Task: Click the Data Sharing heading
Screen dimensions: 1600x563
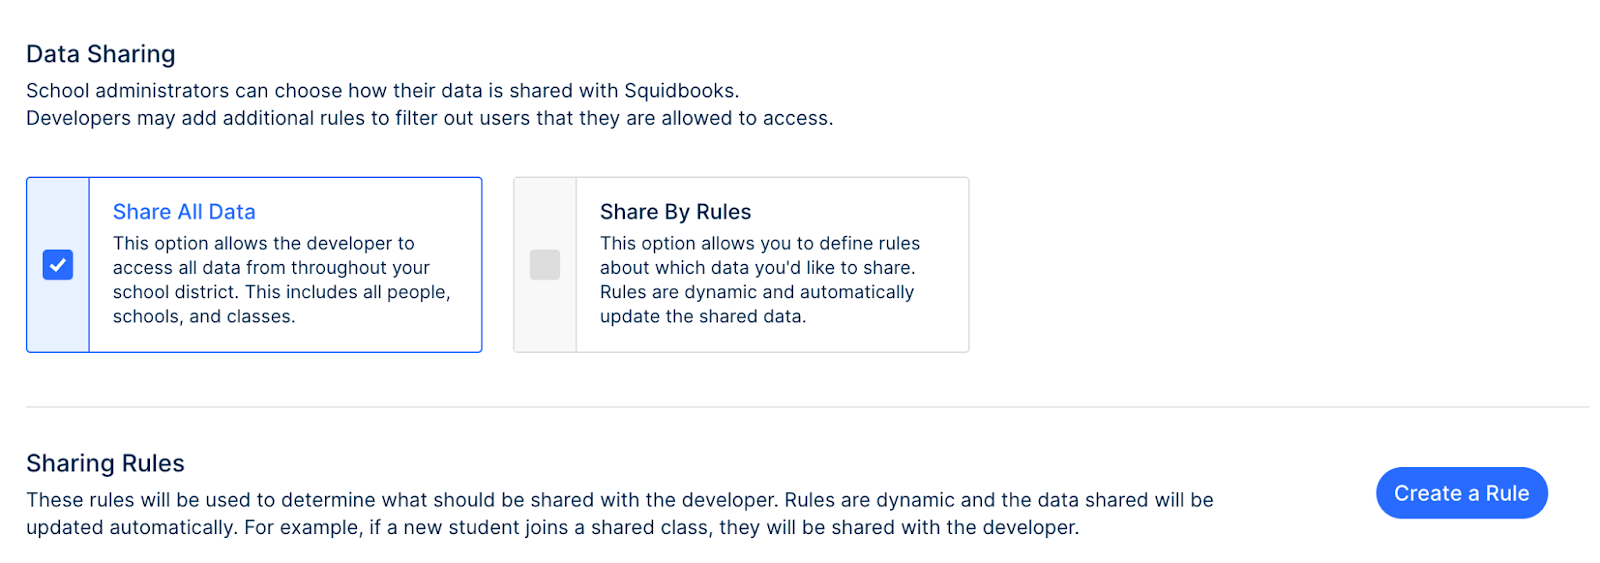Action: click(x=101, y=54)
